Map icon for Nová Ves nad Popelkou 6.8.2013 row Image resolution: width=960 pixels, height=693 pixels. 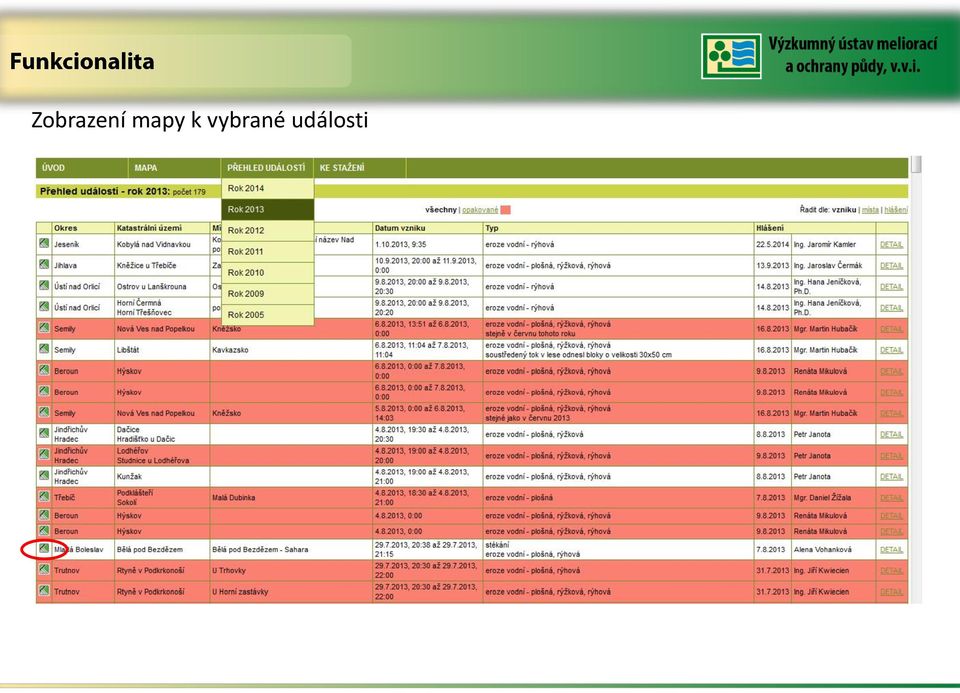click(44, 328)
